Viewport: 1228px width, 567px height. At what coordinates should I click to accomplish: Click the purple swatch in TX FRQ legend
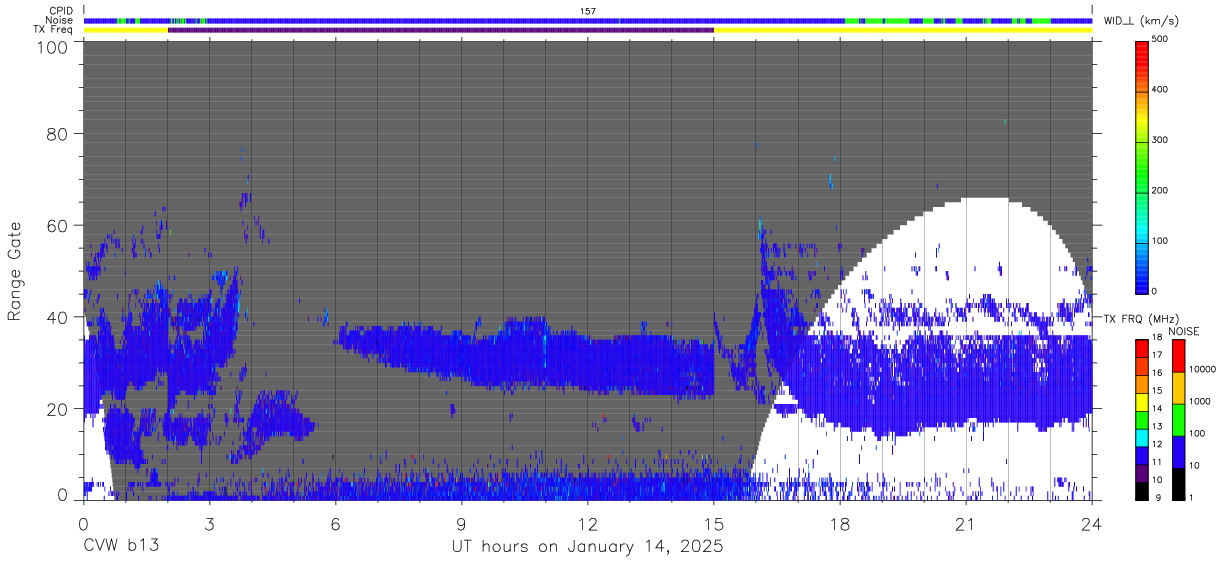click(x=1142, y=475)
